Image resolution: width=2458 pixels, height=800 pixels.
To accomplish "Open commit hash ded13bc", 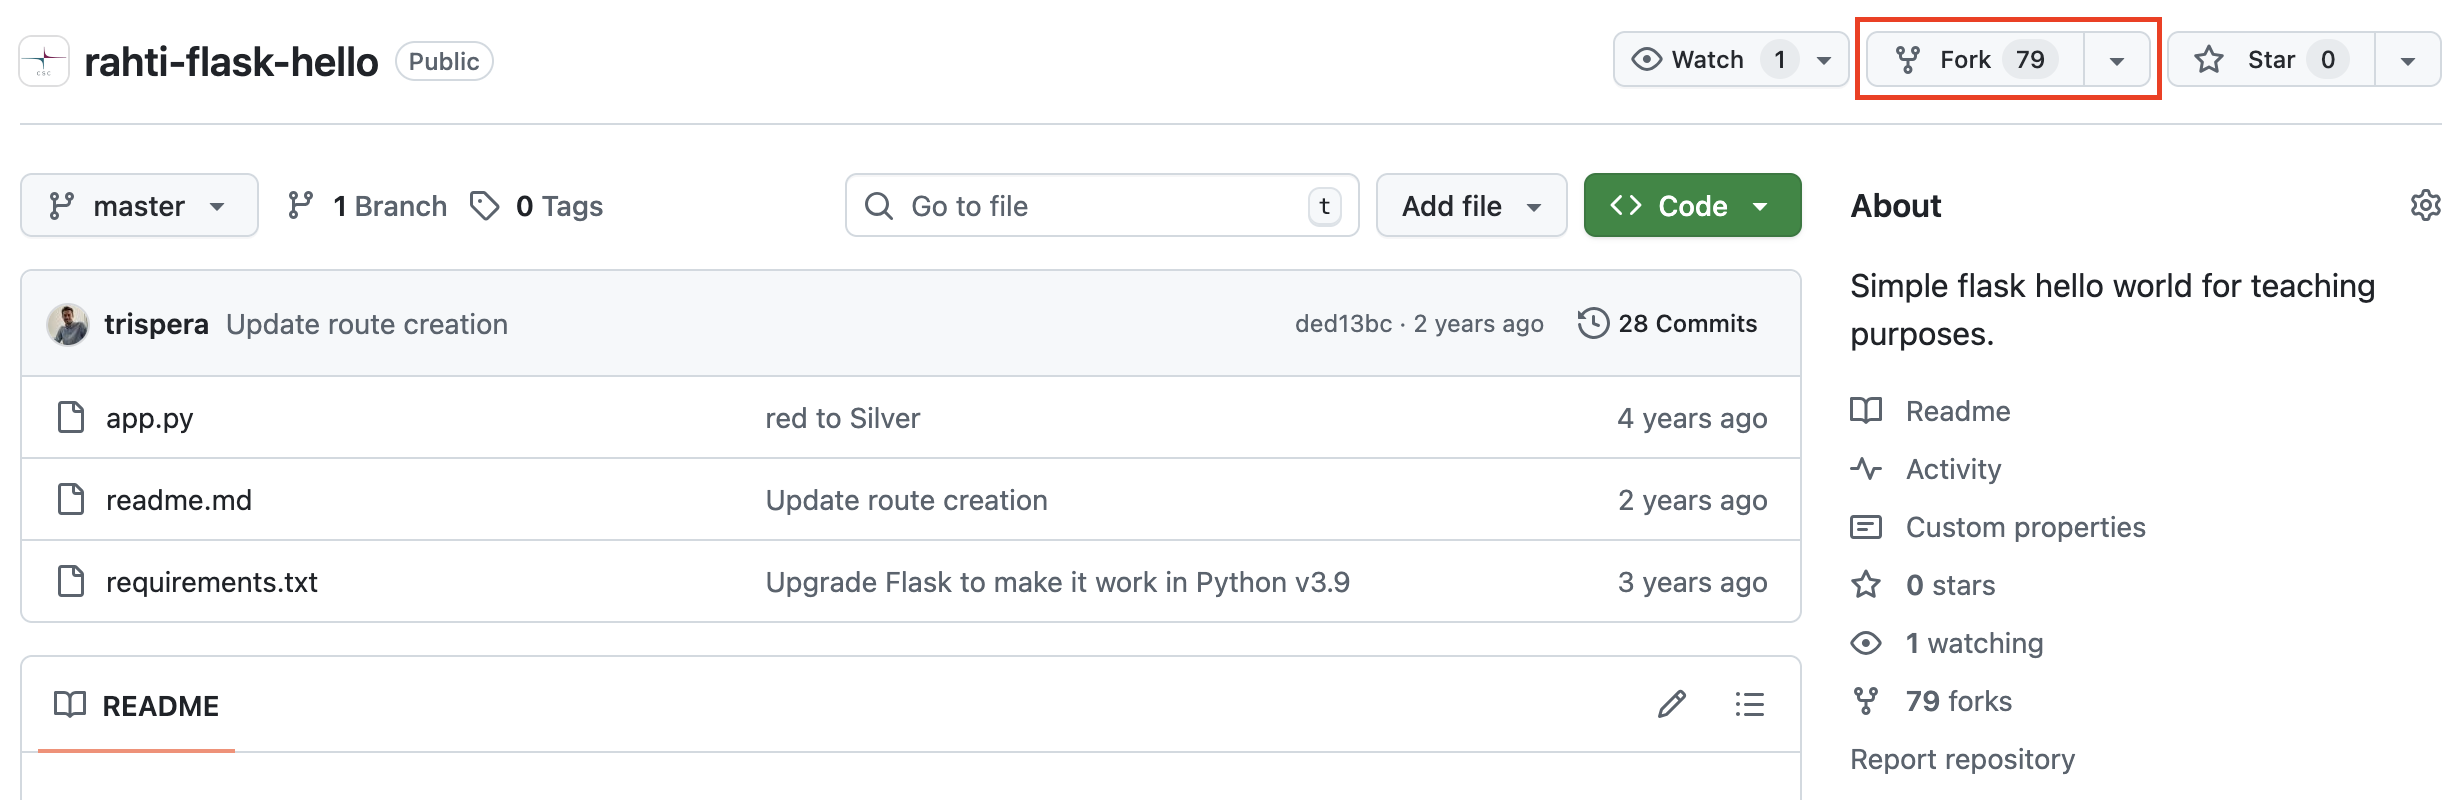I will pyautogui.click(x=1343, y=324).
